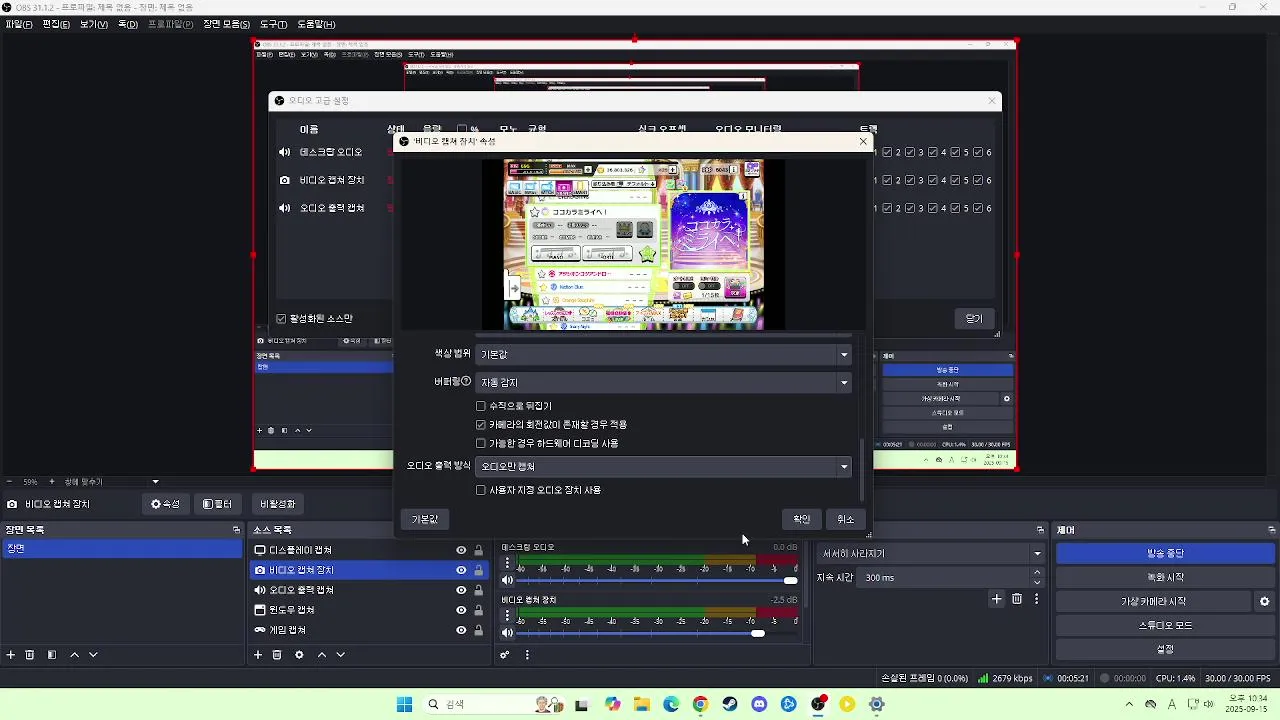Image resolution: width=1280 pixels, height=720 pixels.
Task: Click 녹화 시작 to start recording
Action: tap(1165, 577)
